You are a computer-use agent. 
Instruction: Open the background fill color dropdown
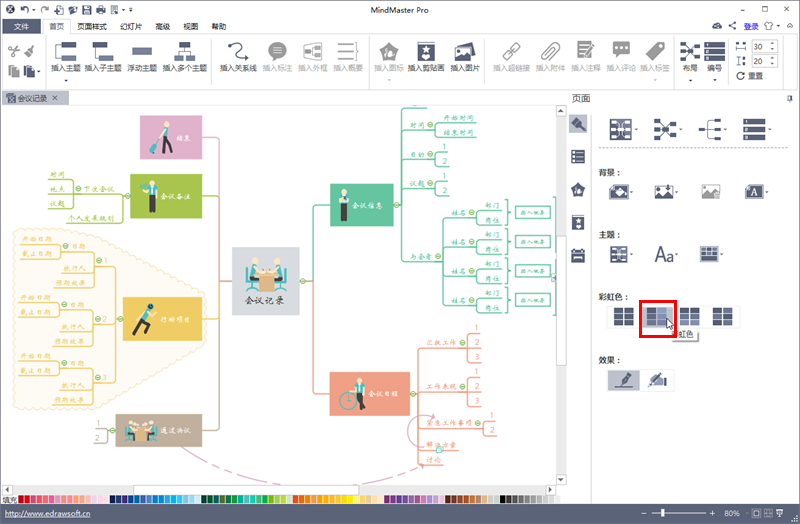coord(632,192)
